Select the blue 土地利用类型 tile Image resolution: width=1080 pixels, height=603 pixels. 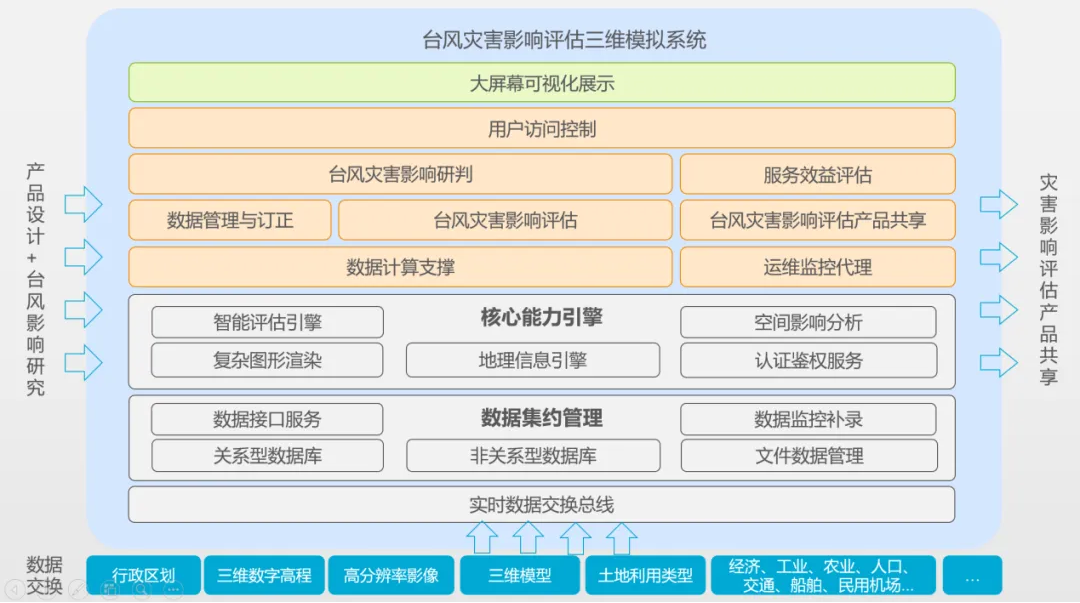[x=645, y=575]
